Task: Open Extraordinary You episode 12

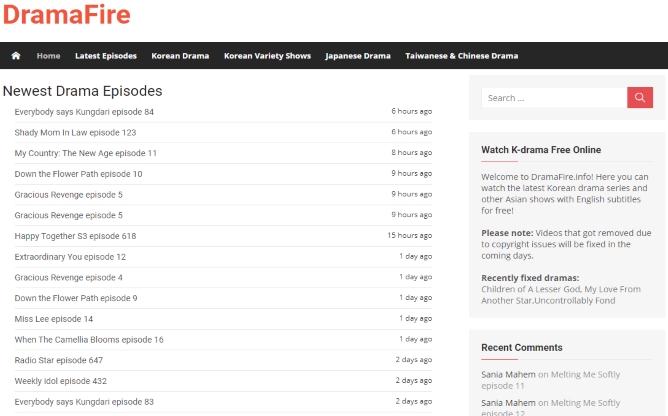Action: pos(70,257)
